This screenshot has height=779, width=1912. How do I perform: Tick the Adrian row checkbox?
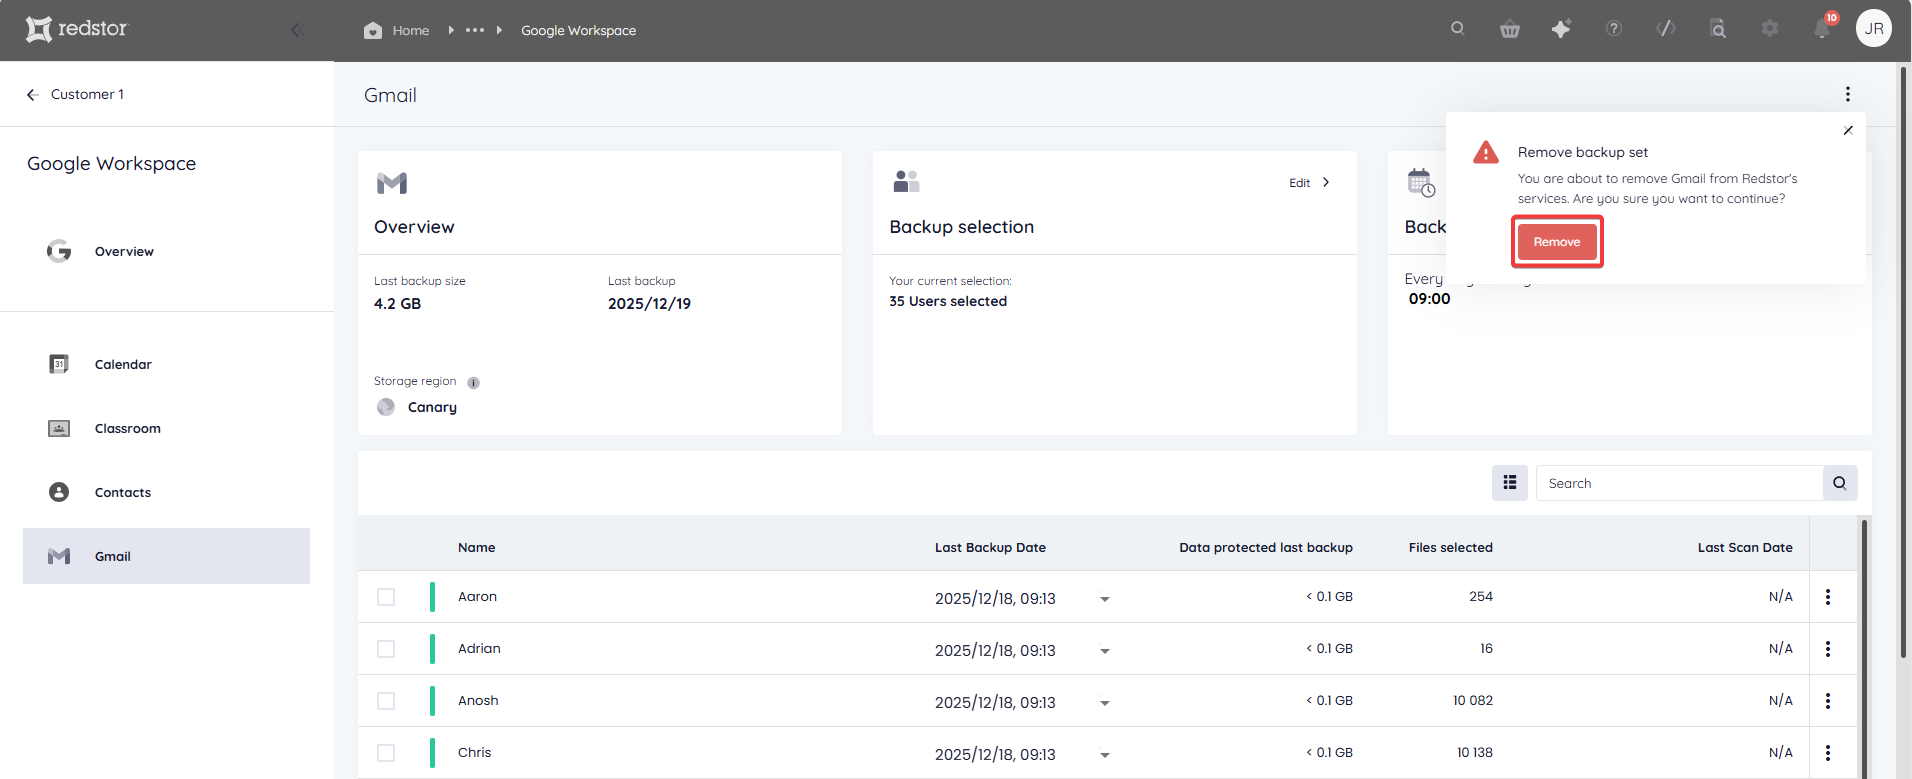[386, 649]
